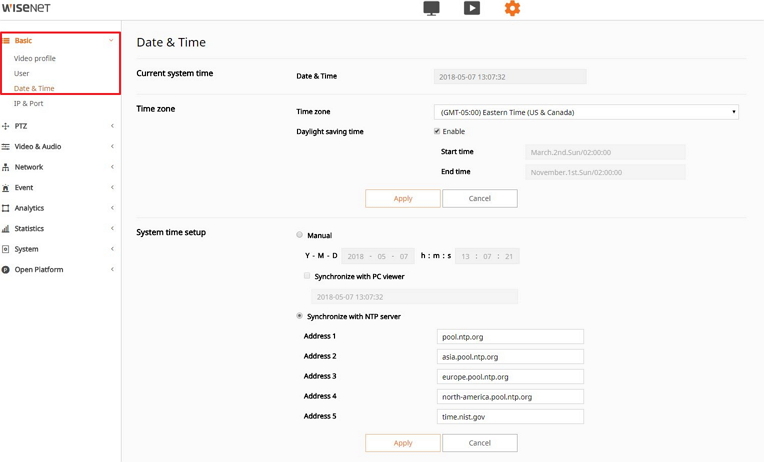Screen dimensions: 764x462
Task: Click the Statistics bar chart icon
Action: point(6,229)
